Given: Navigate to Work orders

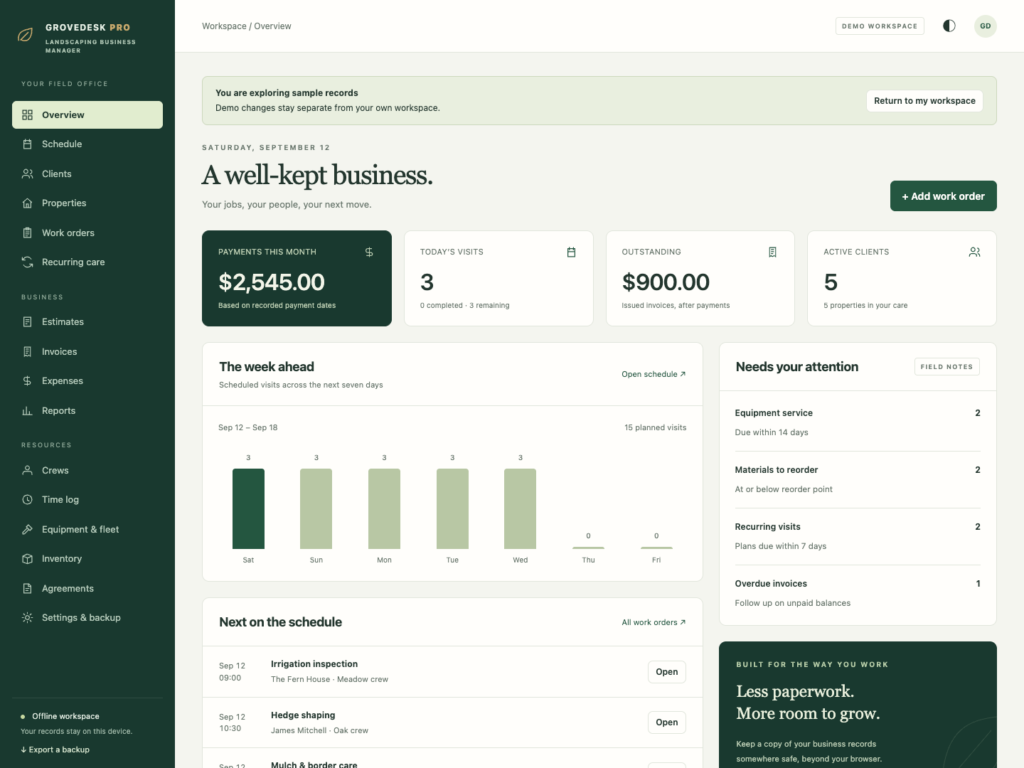Looking at the screenshot, I should coord(88,232).
